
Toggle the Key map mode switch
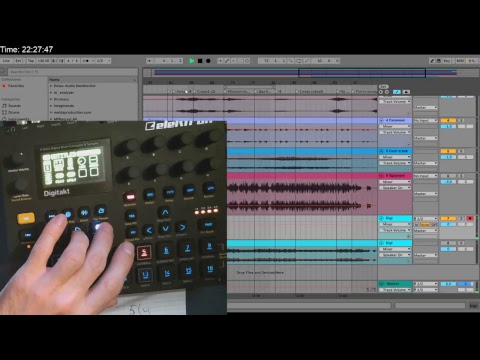tap(447, 61)
